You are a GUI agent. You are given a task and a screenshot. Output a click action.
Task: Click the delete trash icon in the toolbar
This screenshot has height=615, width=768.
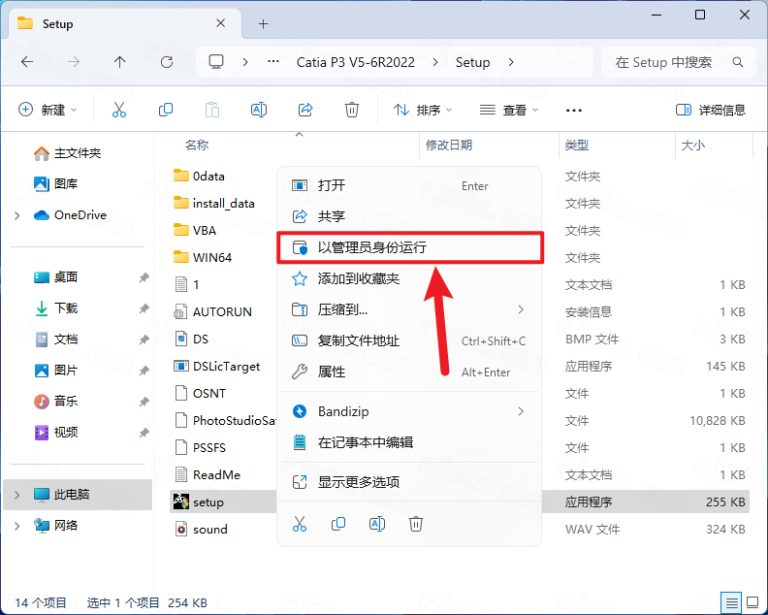coord(352,110)
